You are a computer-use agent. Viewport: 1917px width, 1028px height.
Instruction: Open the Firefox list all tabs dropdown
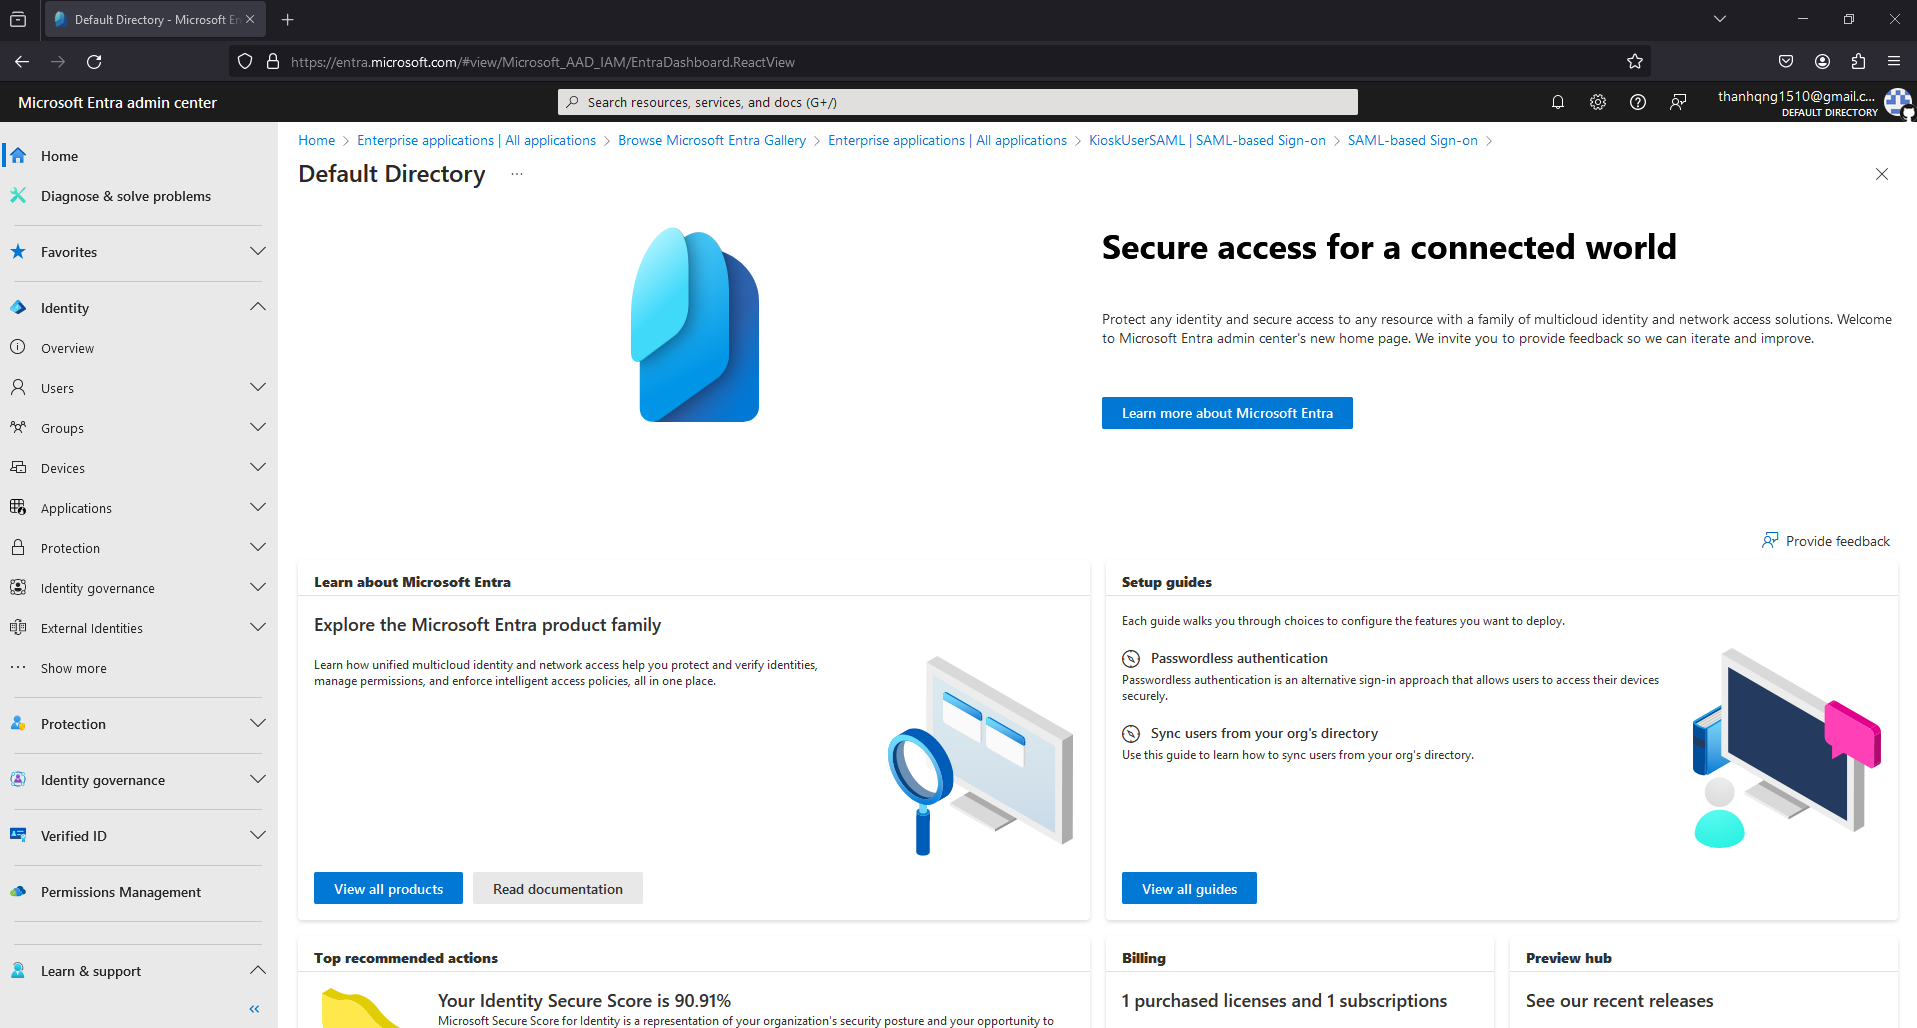tap(1720, 19)
